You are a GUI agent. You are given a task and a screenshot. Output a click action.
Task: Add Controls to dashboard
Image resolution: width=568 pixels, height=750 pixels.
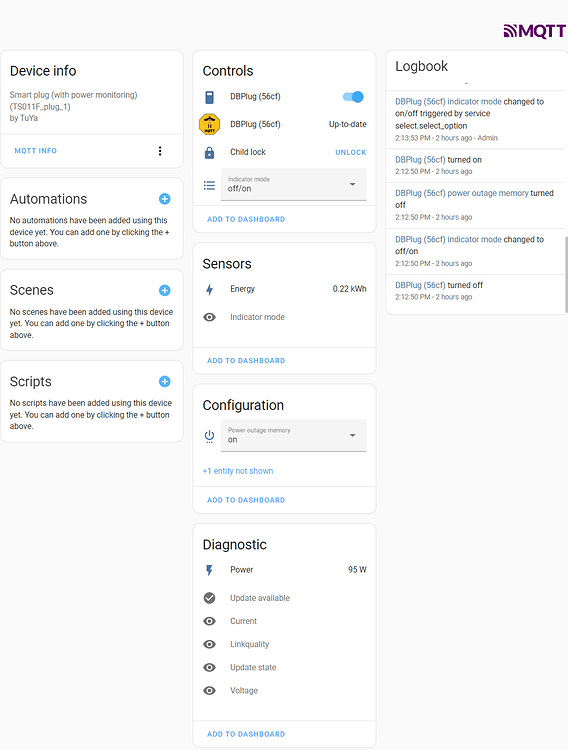[x=246, y=219]
